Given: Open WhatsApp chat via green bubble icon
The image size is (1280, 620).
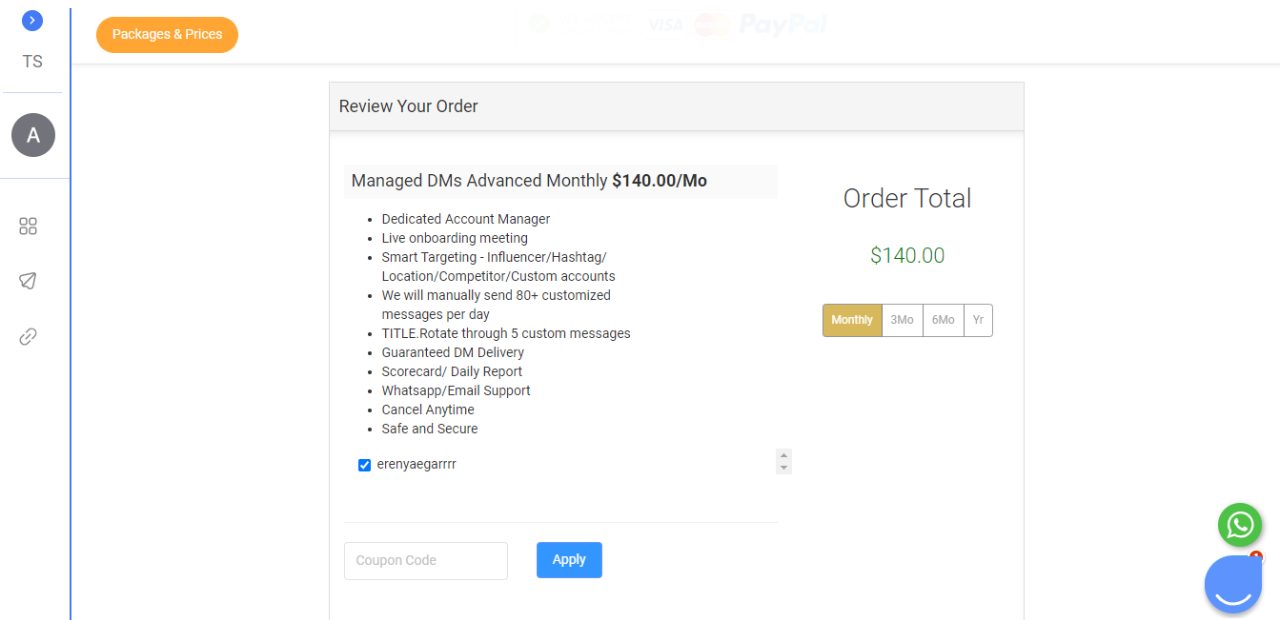Looking at the screenshot, I should coord(1239,524).
